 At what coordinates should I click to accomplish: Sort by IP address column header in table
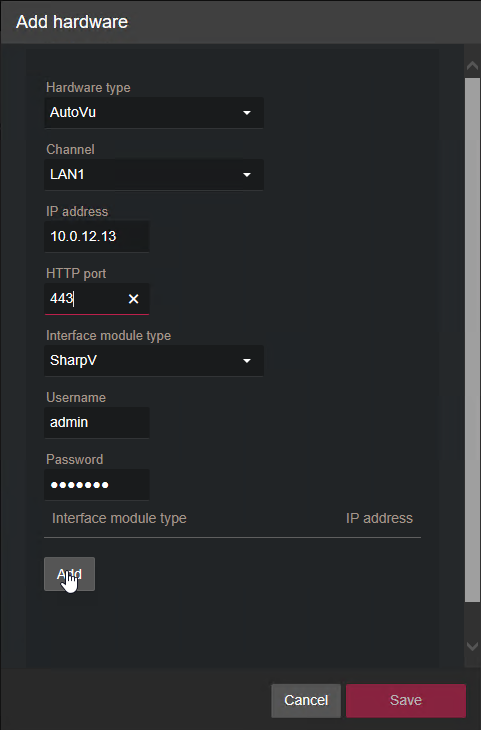(379, 518)
